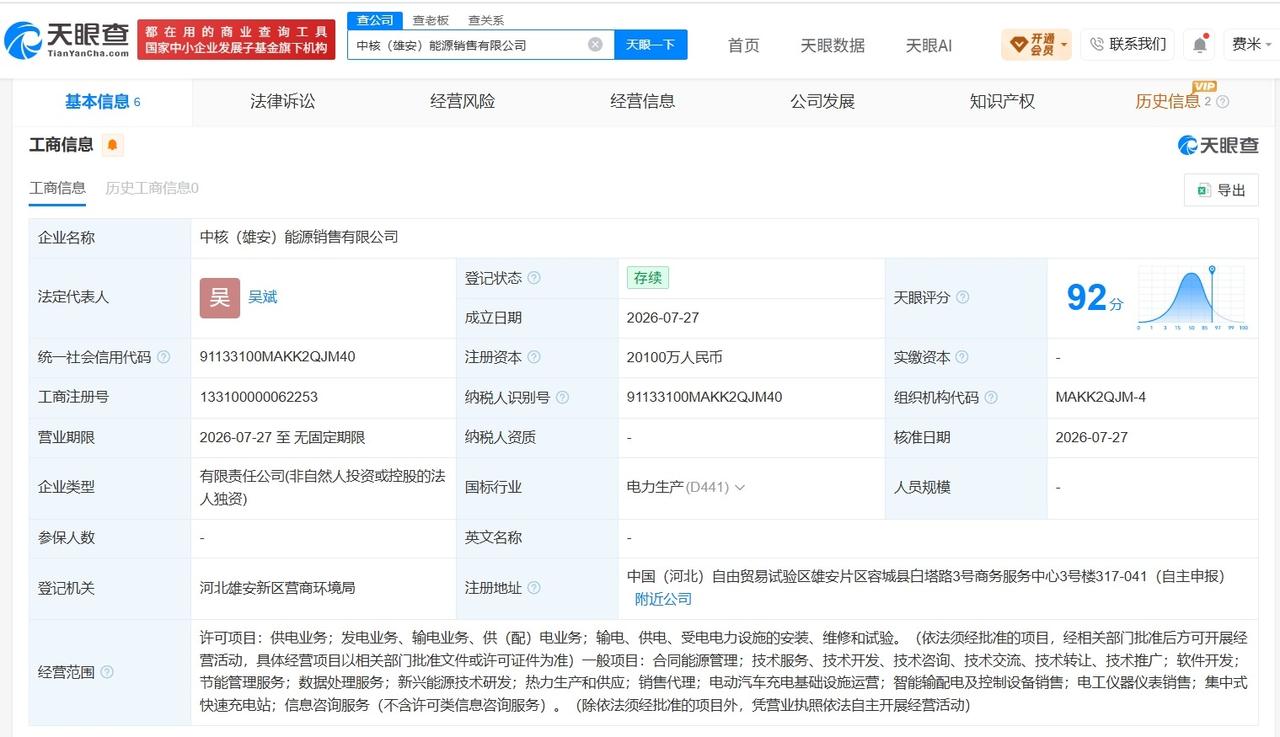Click the 吴 avatar of legal representative
Viewport: 1280px width, 737px height.
click(220, 298)
